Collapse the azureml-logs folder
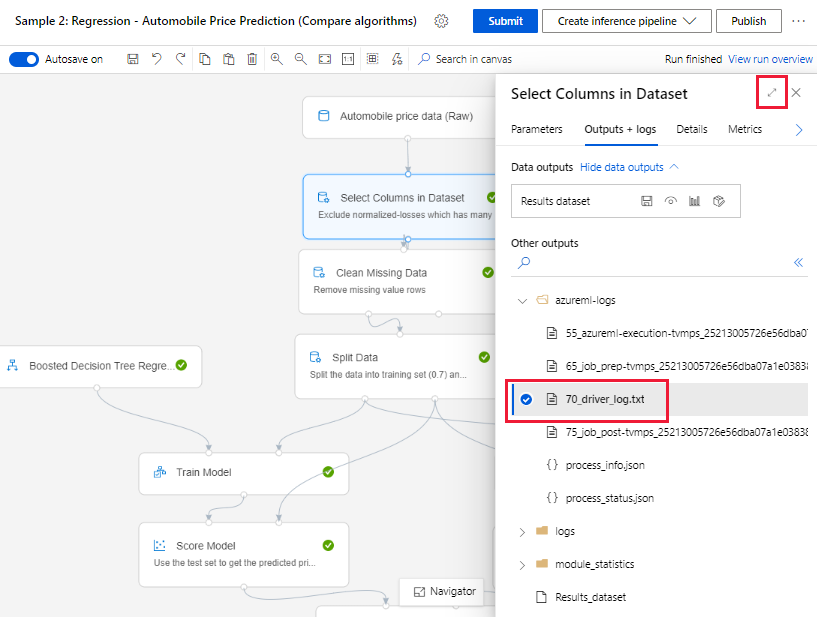This screenshot has height=617, width=817. pyautogui.click(x=522, y=300)
